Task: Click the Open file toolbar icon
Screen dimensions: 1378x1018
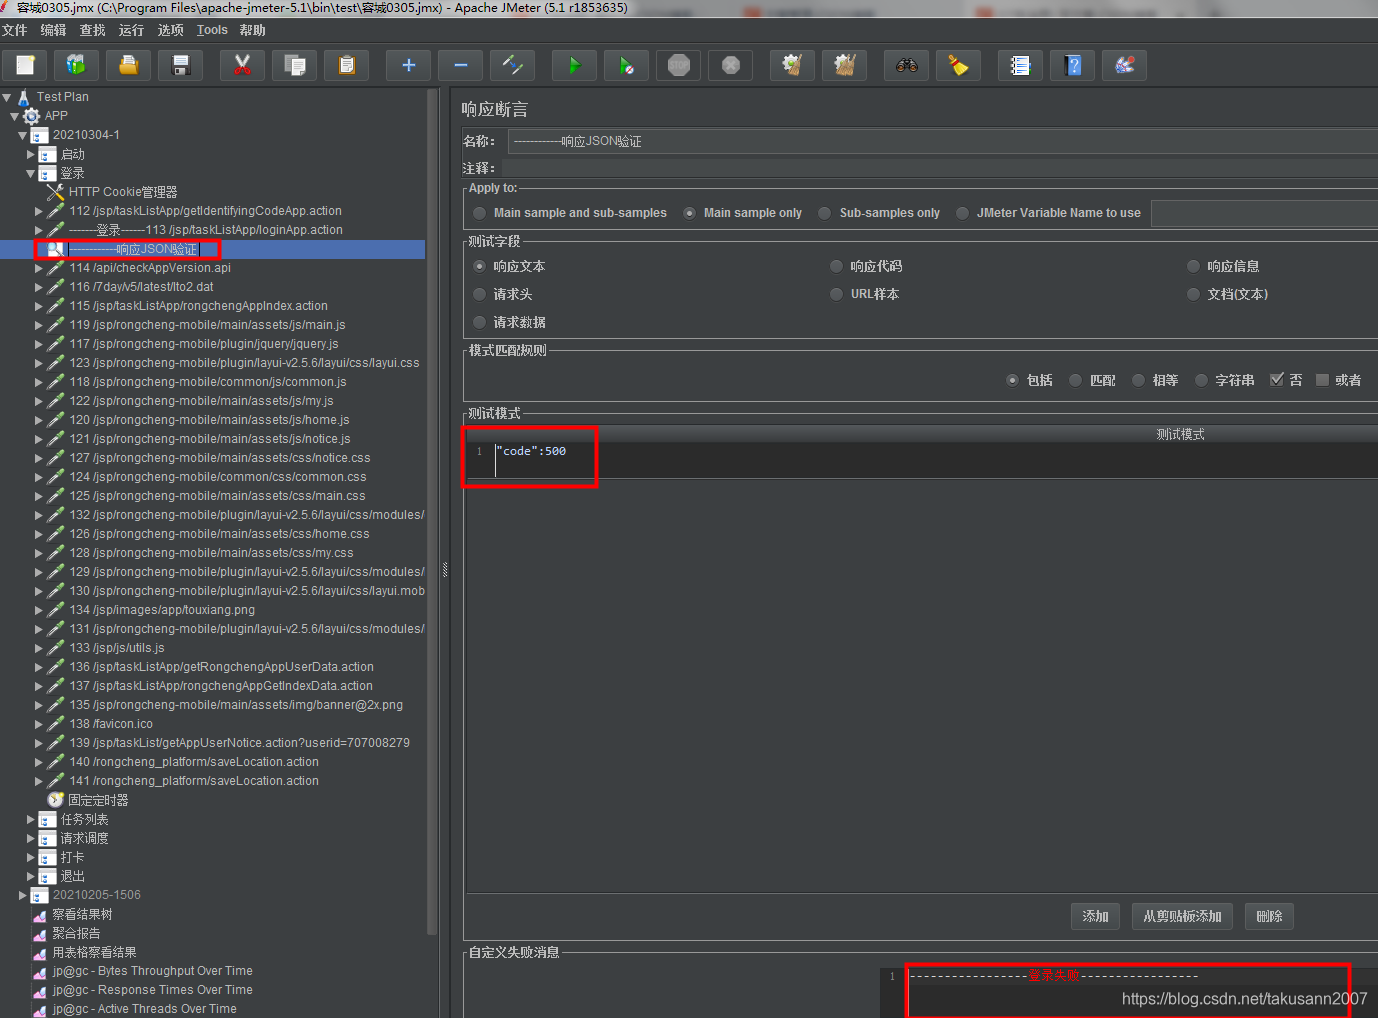Action: click(x=129, y=65)
